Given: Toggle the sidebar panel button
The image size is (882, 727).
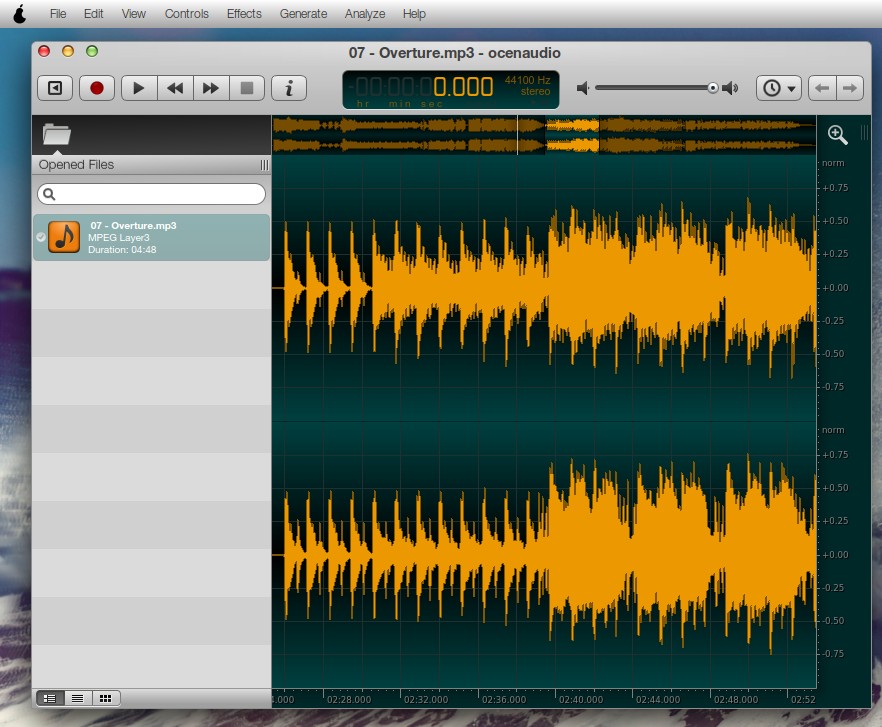Looking at the screenshot, I should [x=55, y=88].
